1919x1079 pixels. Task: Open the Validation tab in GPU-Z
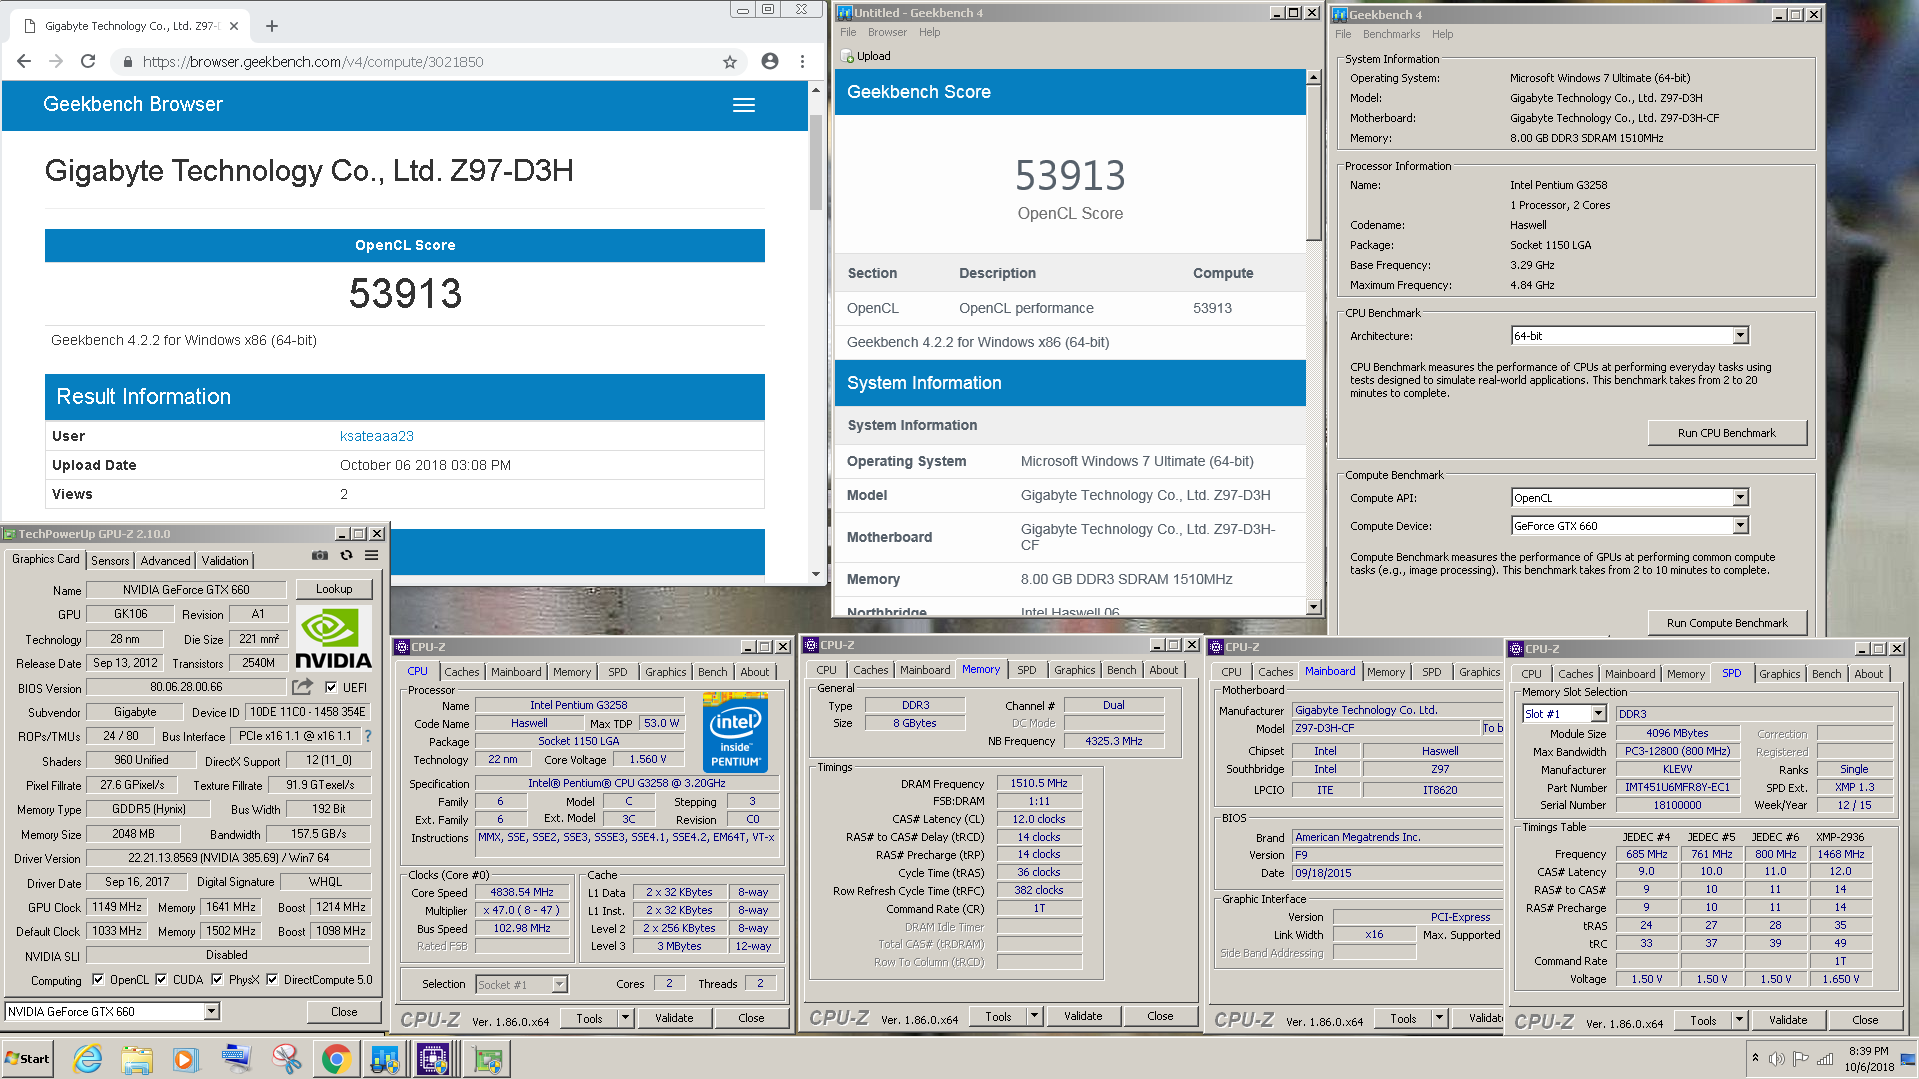point(225,561)
